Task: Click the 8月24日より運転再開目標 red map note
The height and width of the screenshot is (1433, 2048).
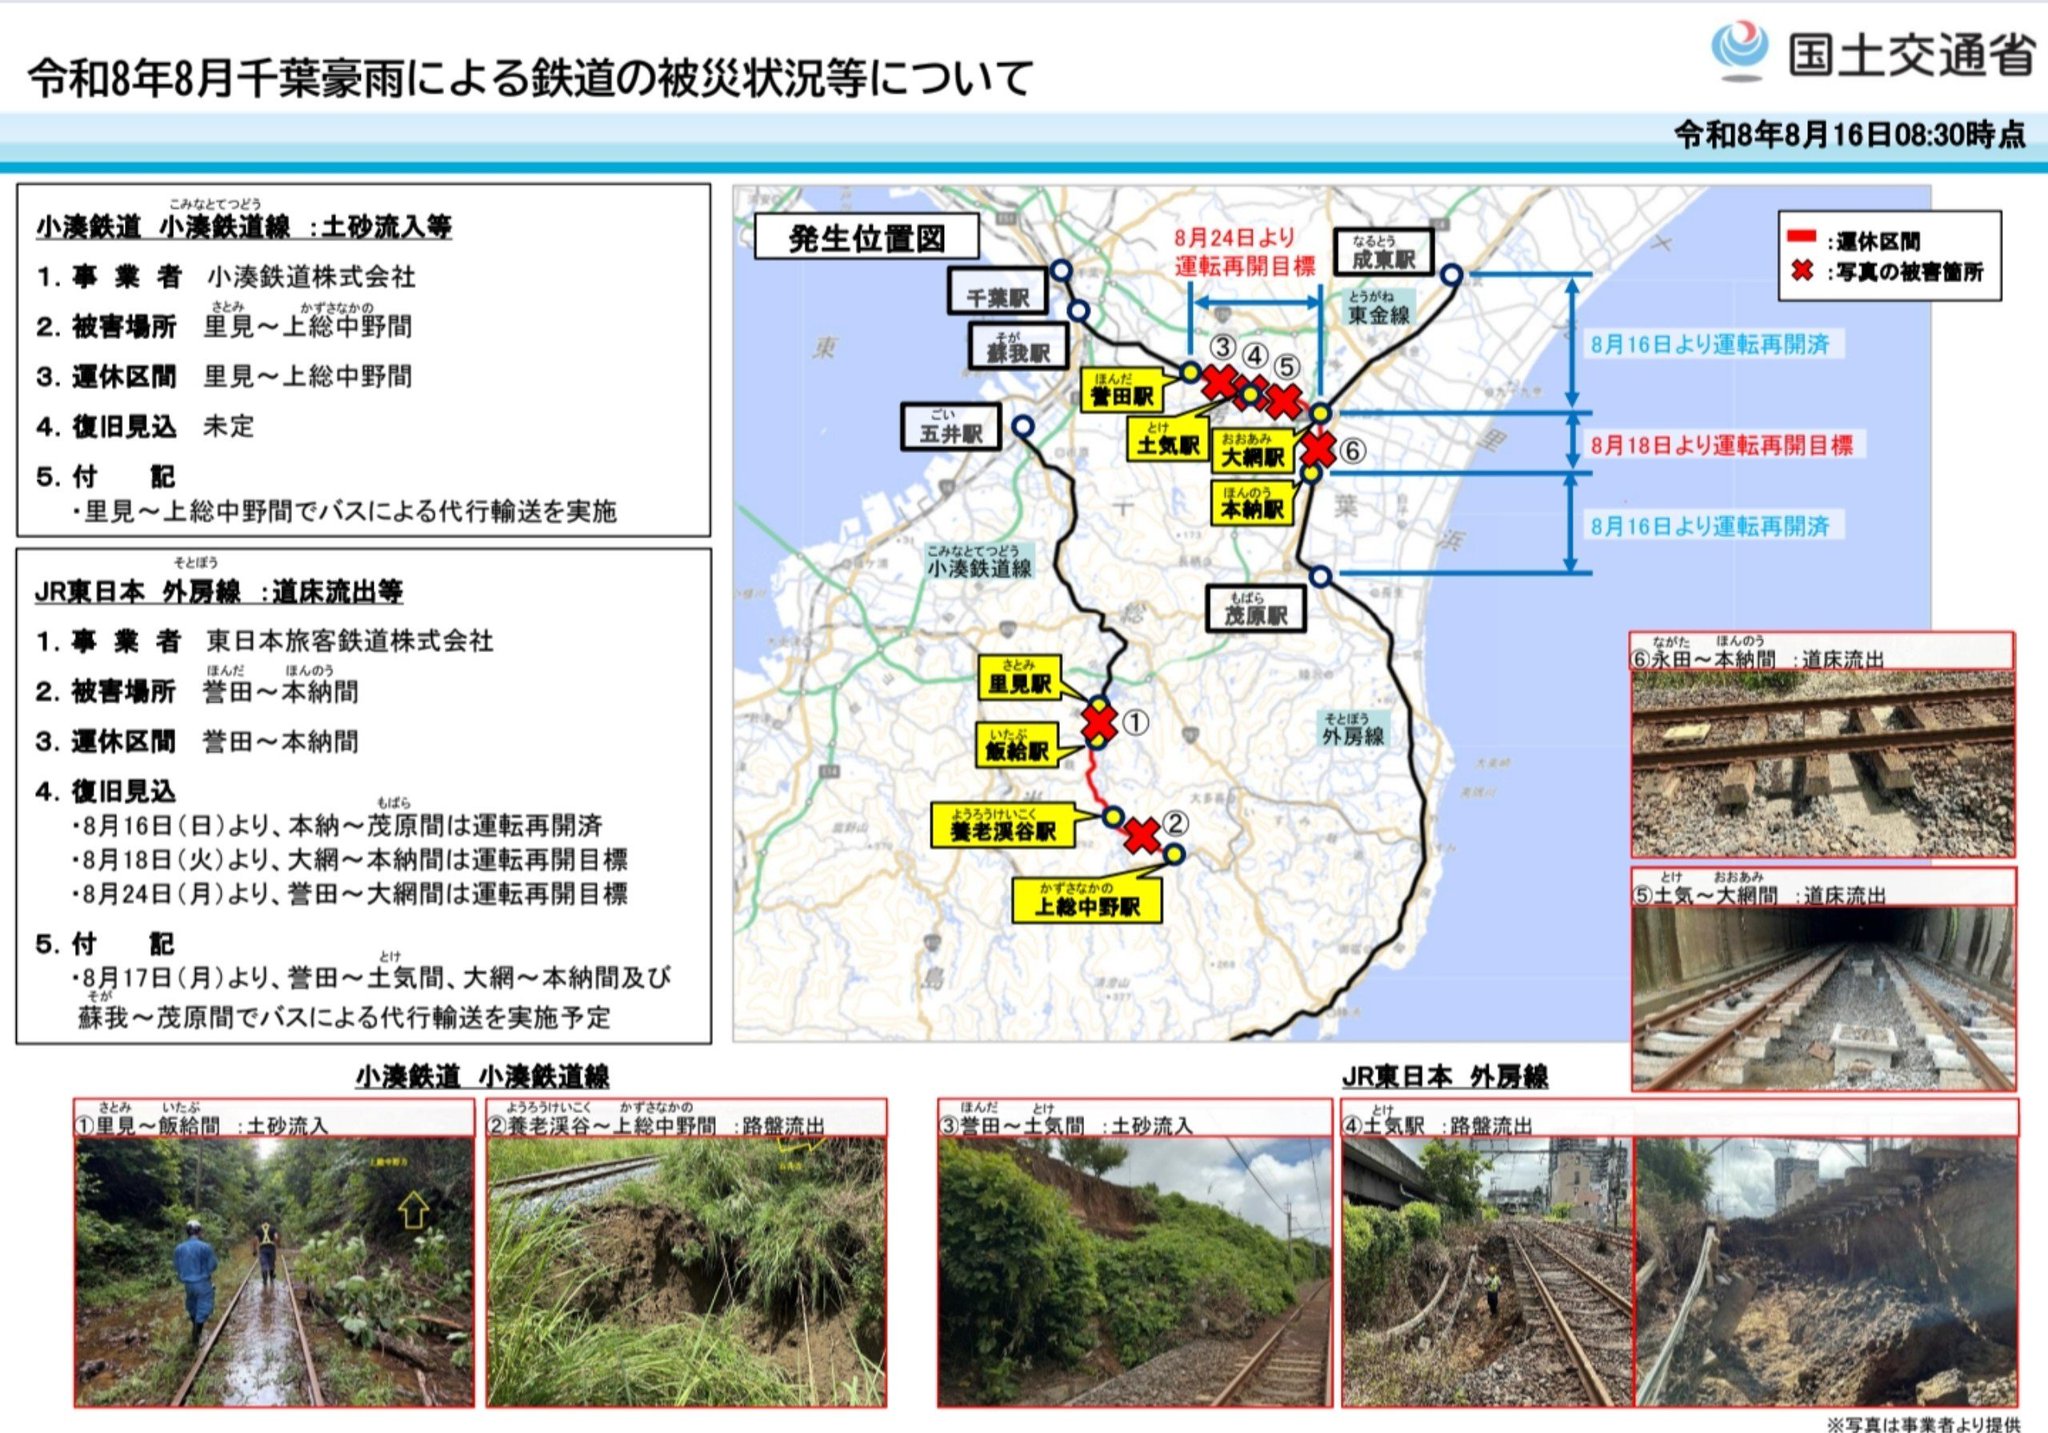Action: (x=1243, y=252)
